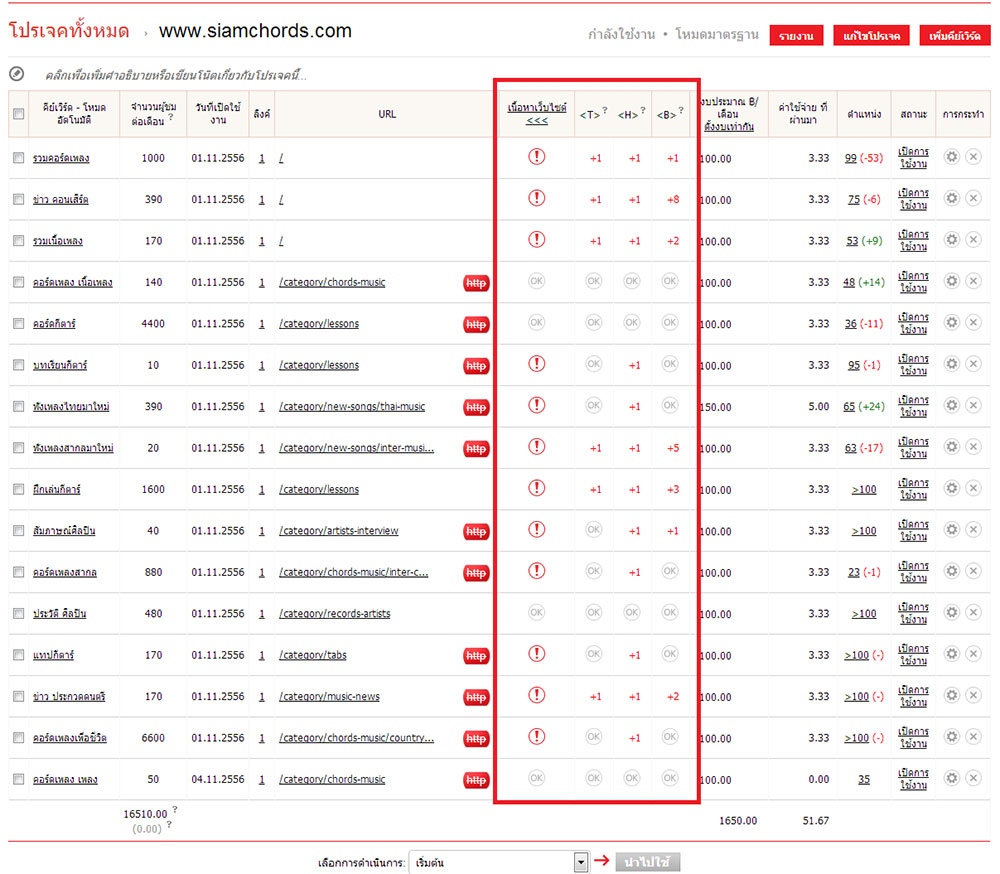This screenshot has height=874, width=1000.
Task: Remove the /category/music-news row via X
Action: (973, 695)
